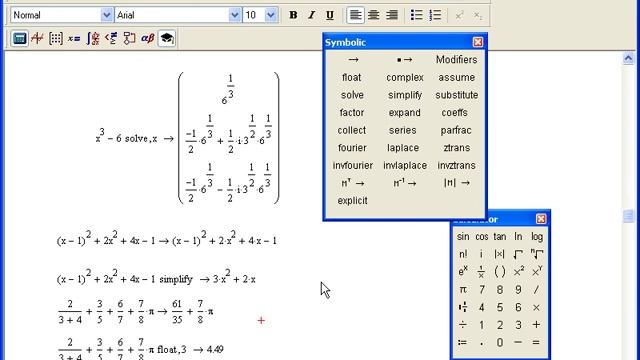This screenshot has height=360, width=640.
Task: Insert the parfrac keyword
Action: (x=456, y=131)
